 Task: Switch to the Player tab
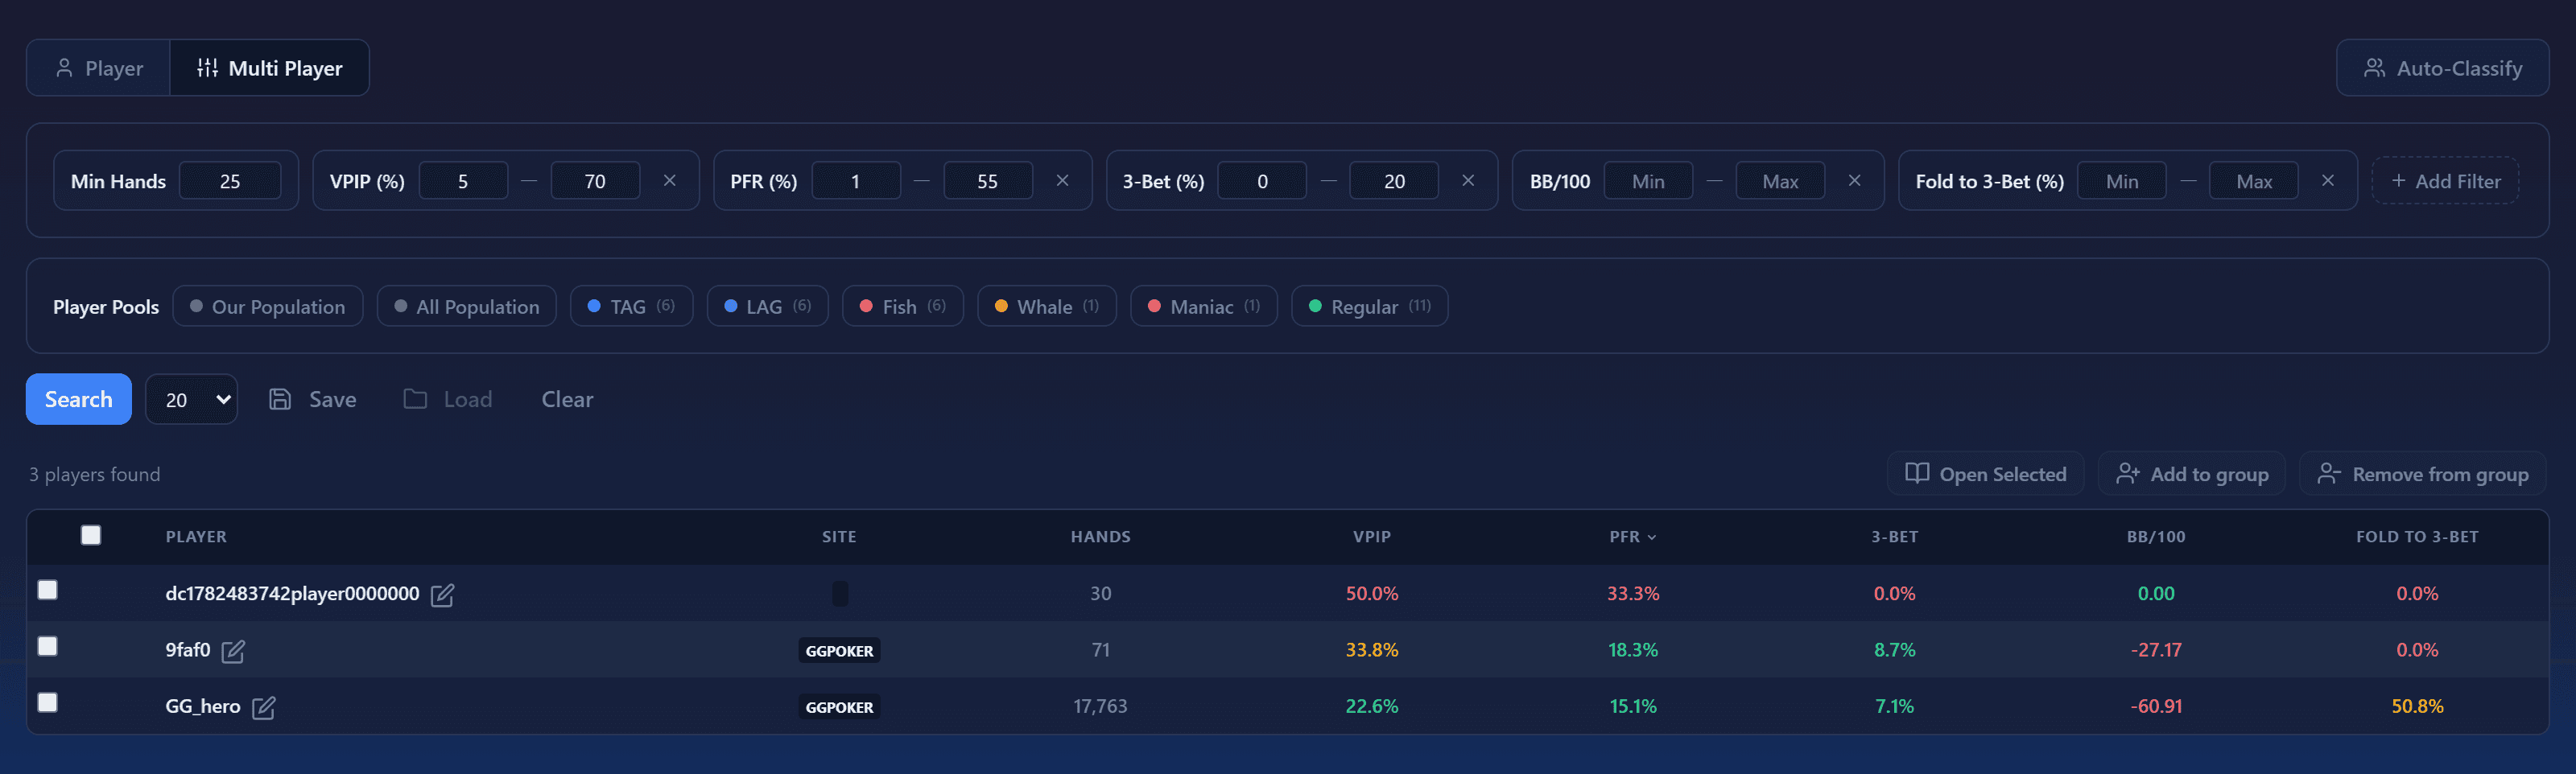99,68
